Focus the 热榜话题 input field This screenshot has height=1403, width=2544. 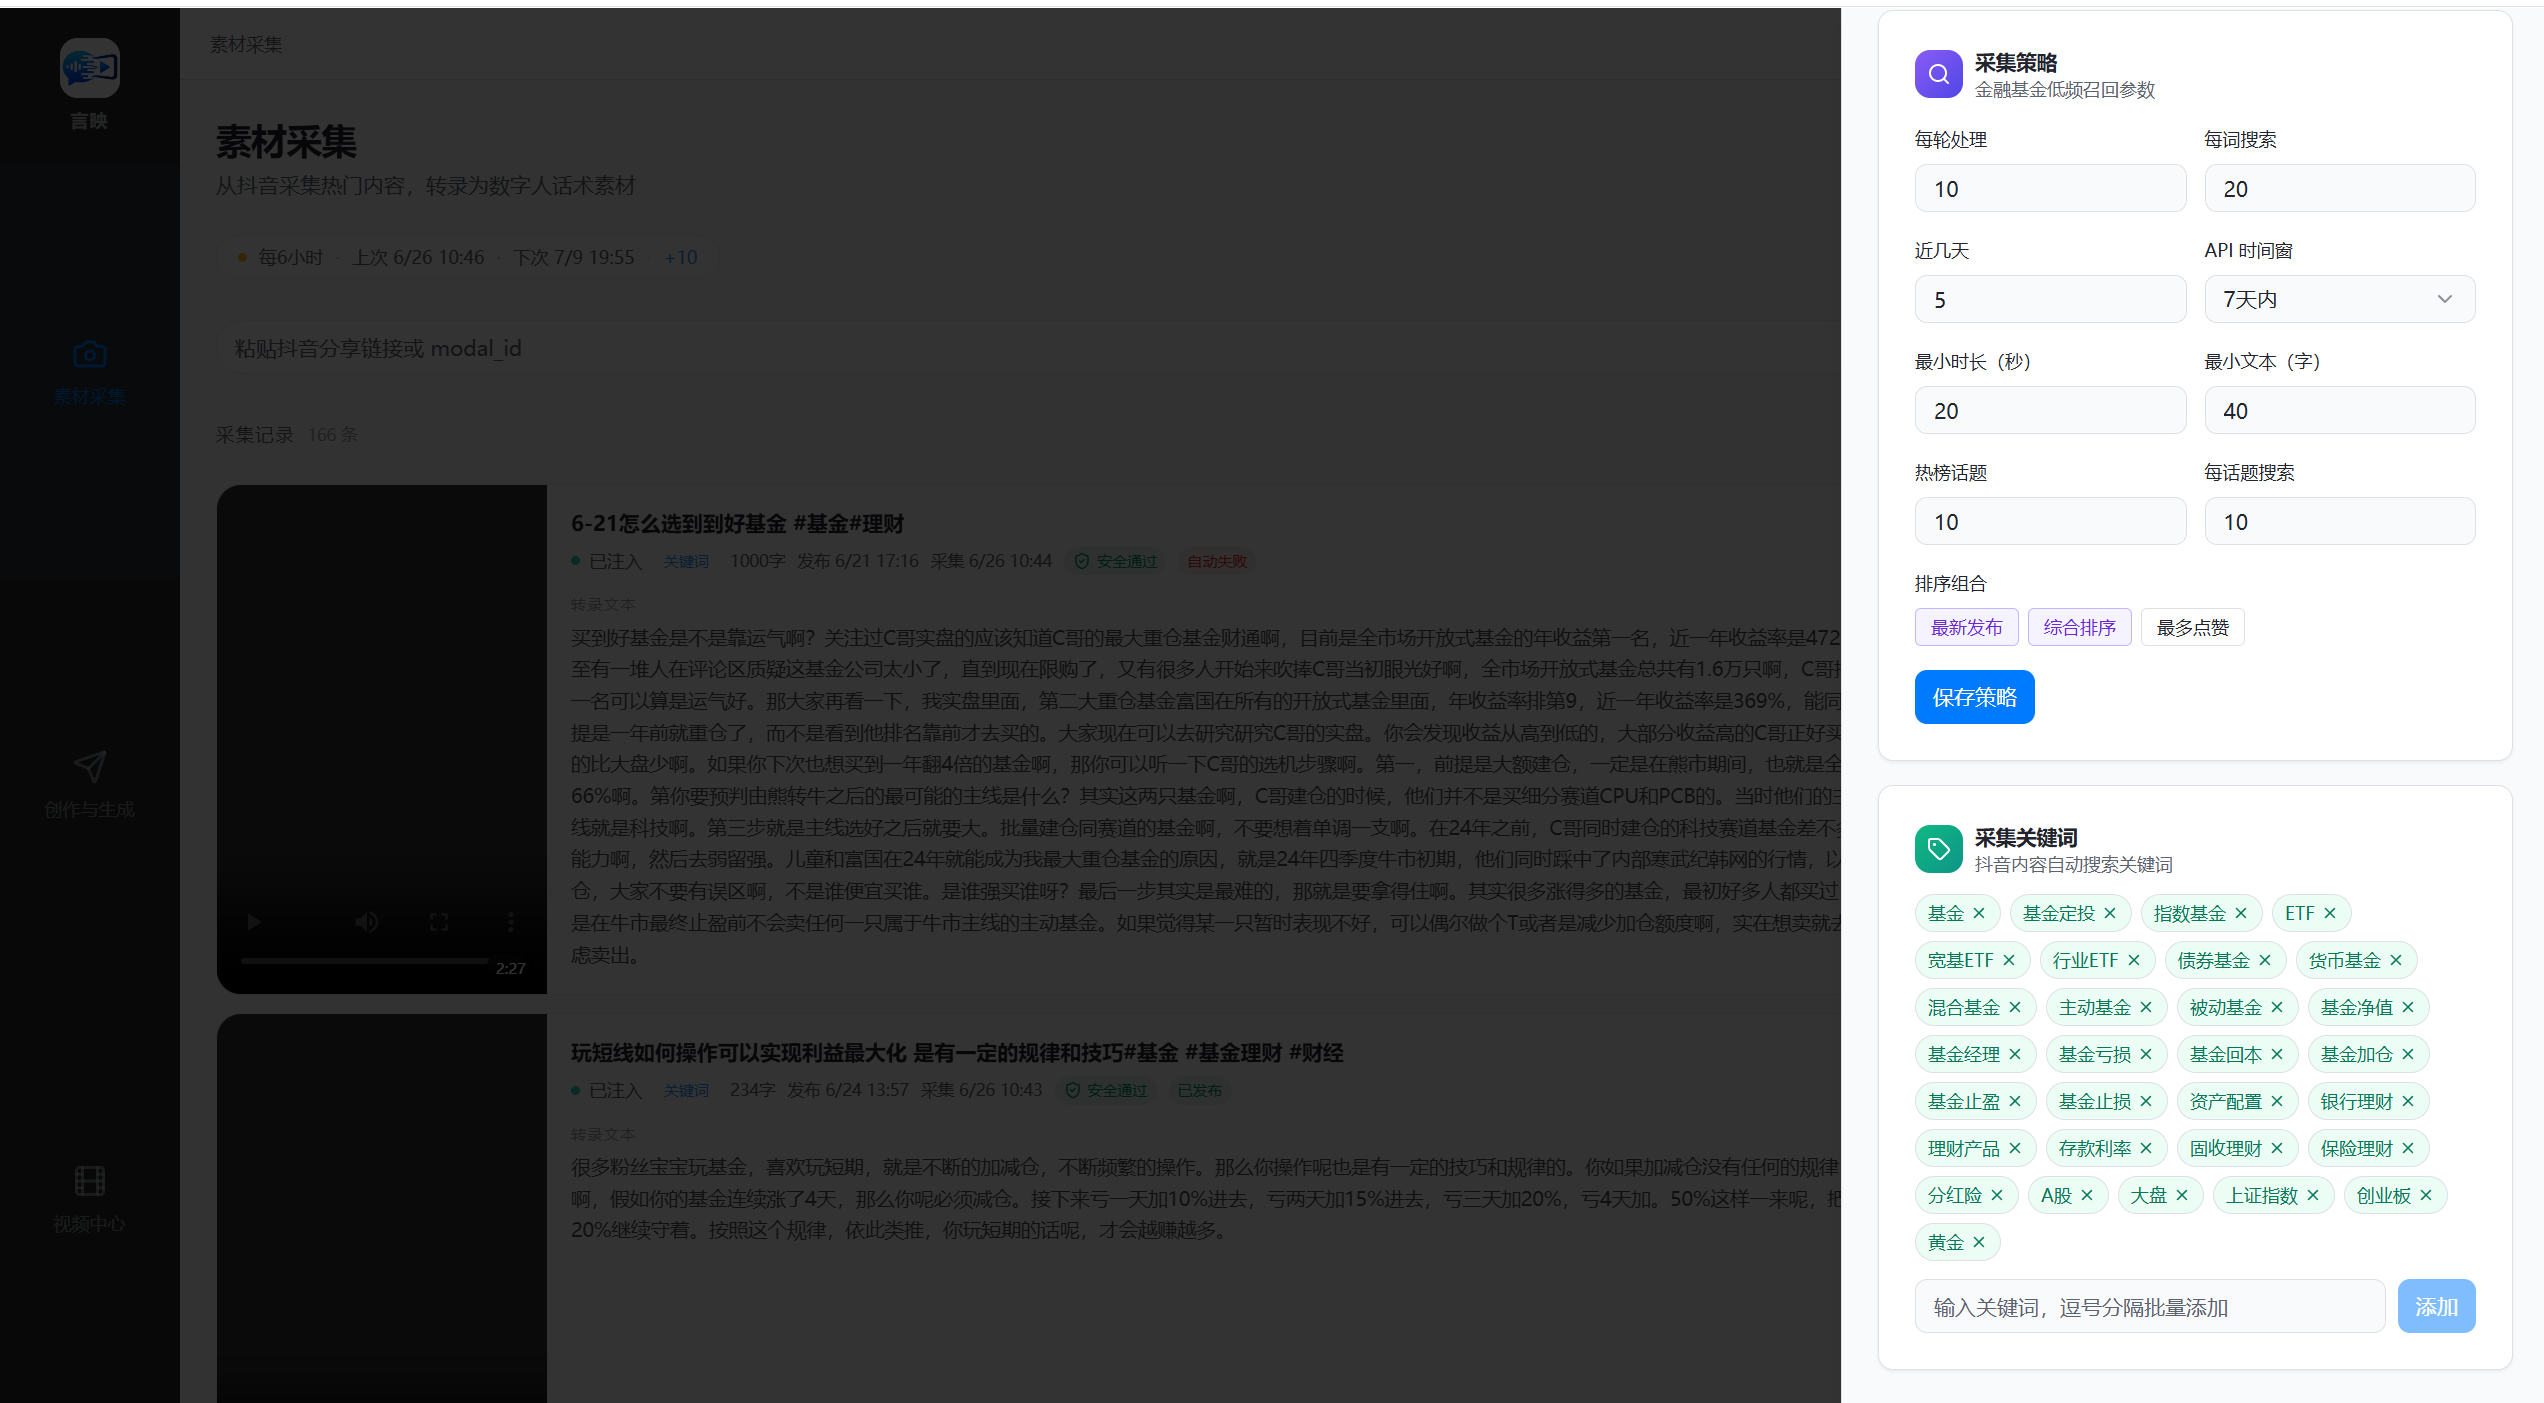(2050, 521)
